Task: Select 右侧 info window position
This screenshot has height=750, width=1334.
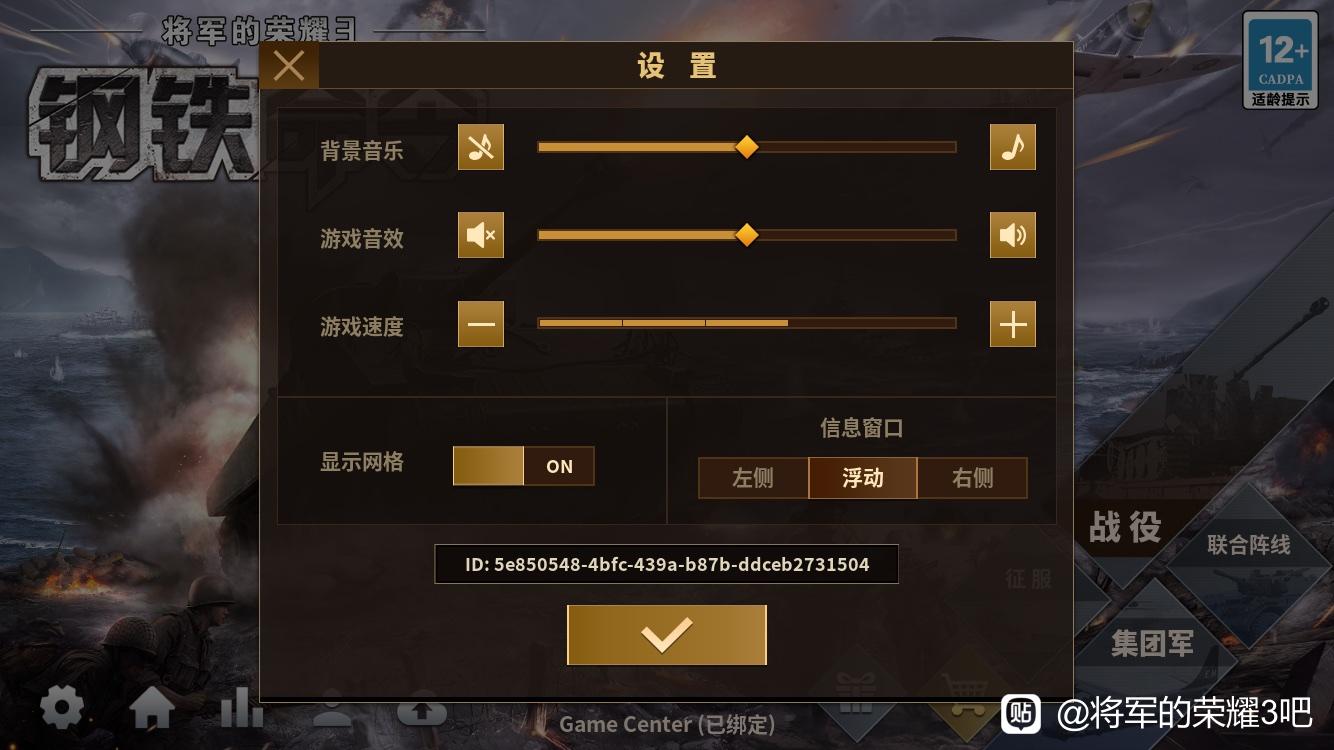Action: pos(972,478)
